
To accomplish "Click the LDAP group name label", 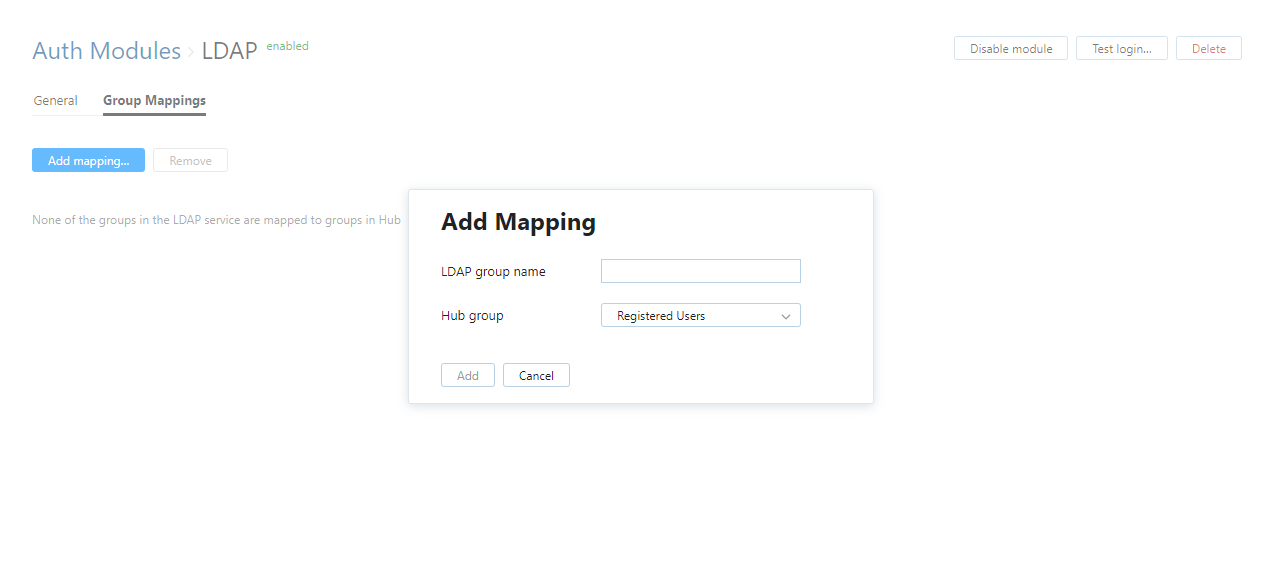I will click(493, 272).
